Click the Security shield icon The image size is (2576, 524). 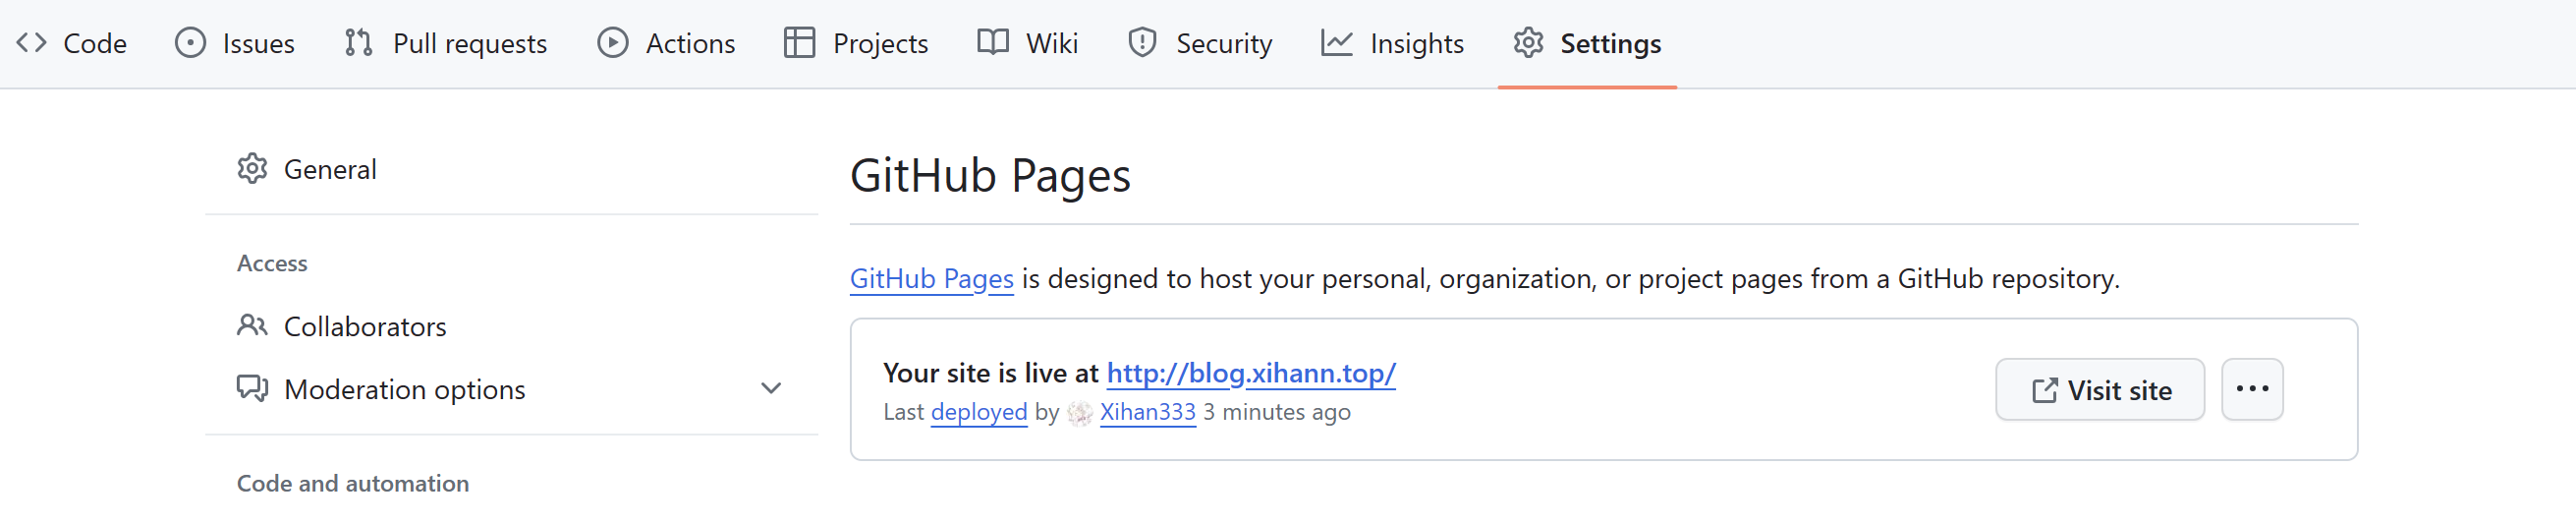click(x=1142, y=43)
